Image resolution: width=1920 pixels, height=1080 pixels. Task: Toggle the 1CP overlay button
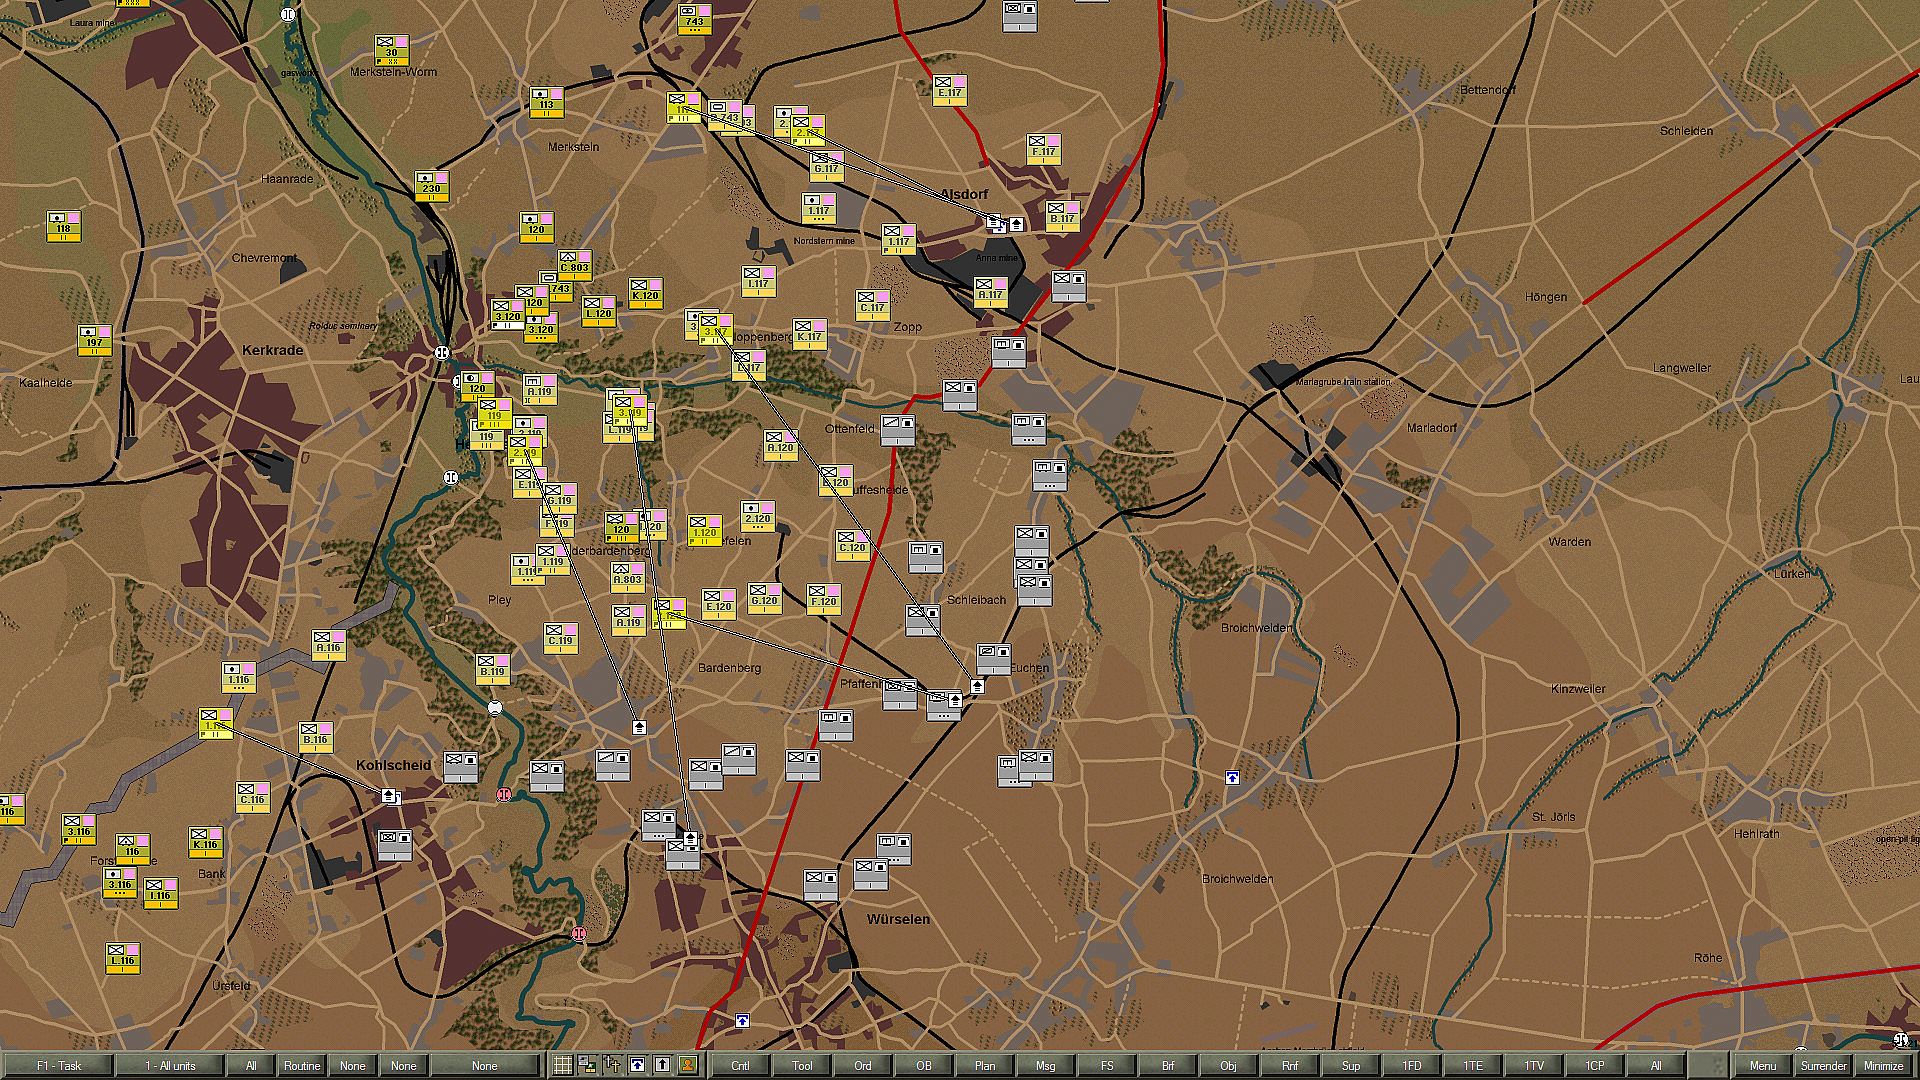point(1594,1066)
